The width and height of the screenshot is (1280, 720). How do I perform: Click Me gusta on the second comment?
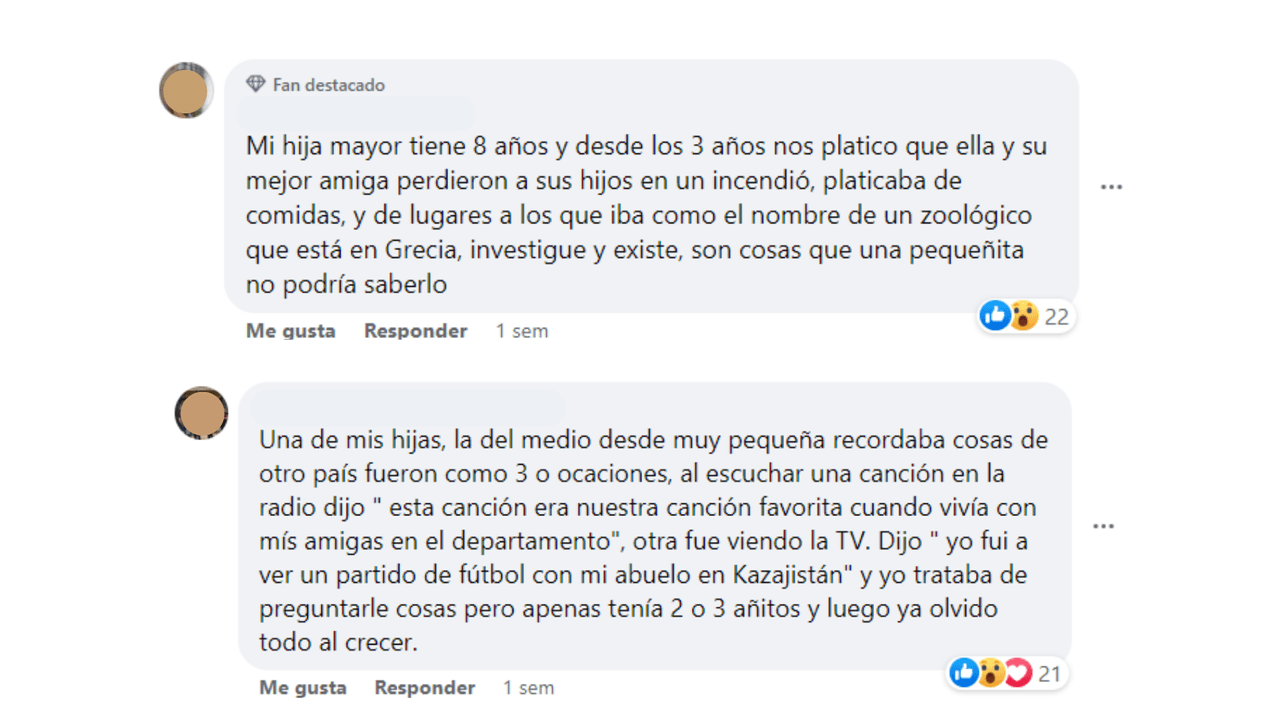tap(302, 687)
